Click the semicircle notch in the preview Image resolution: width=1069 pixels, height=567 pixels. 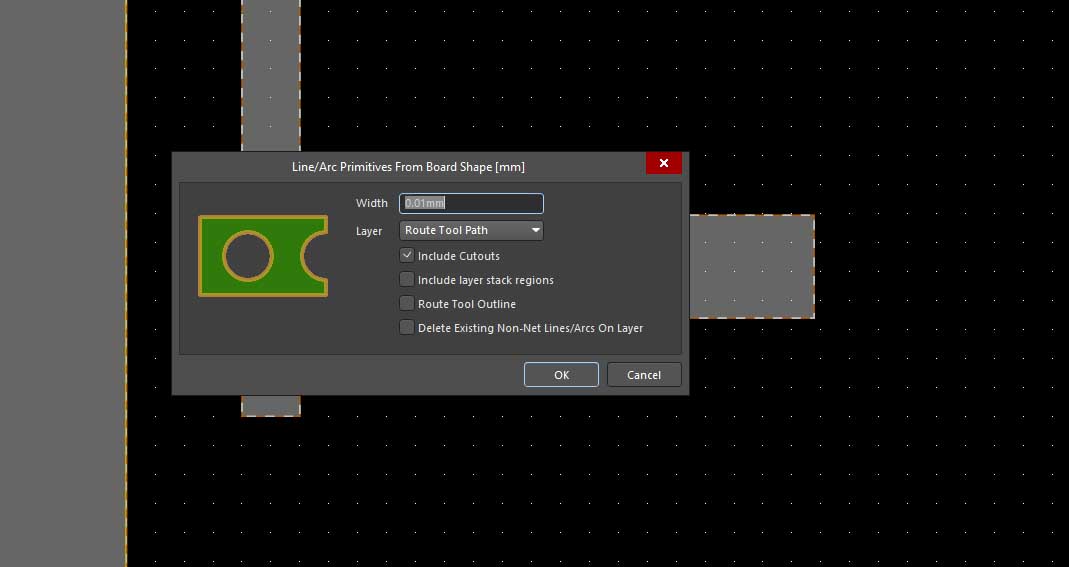[x=318, y=256]
